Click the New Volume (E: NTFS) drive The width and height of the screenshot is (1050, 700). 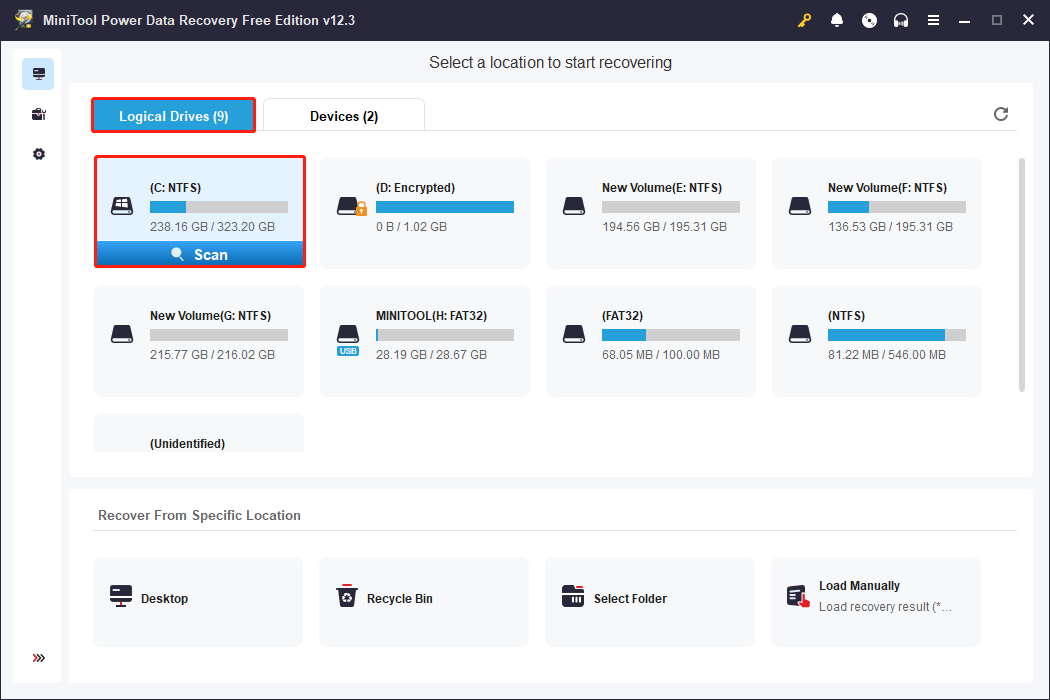tap(651, 212)
